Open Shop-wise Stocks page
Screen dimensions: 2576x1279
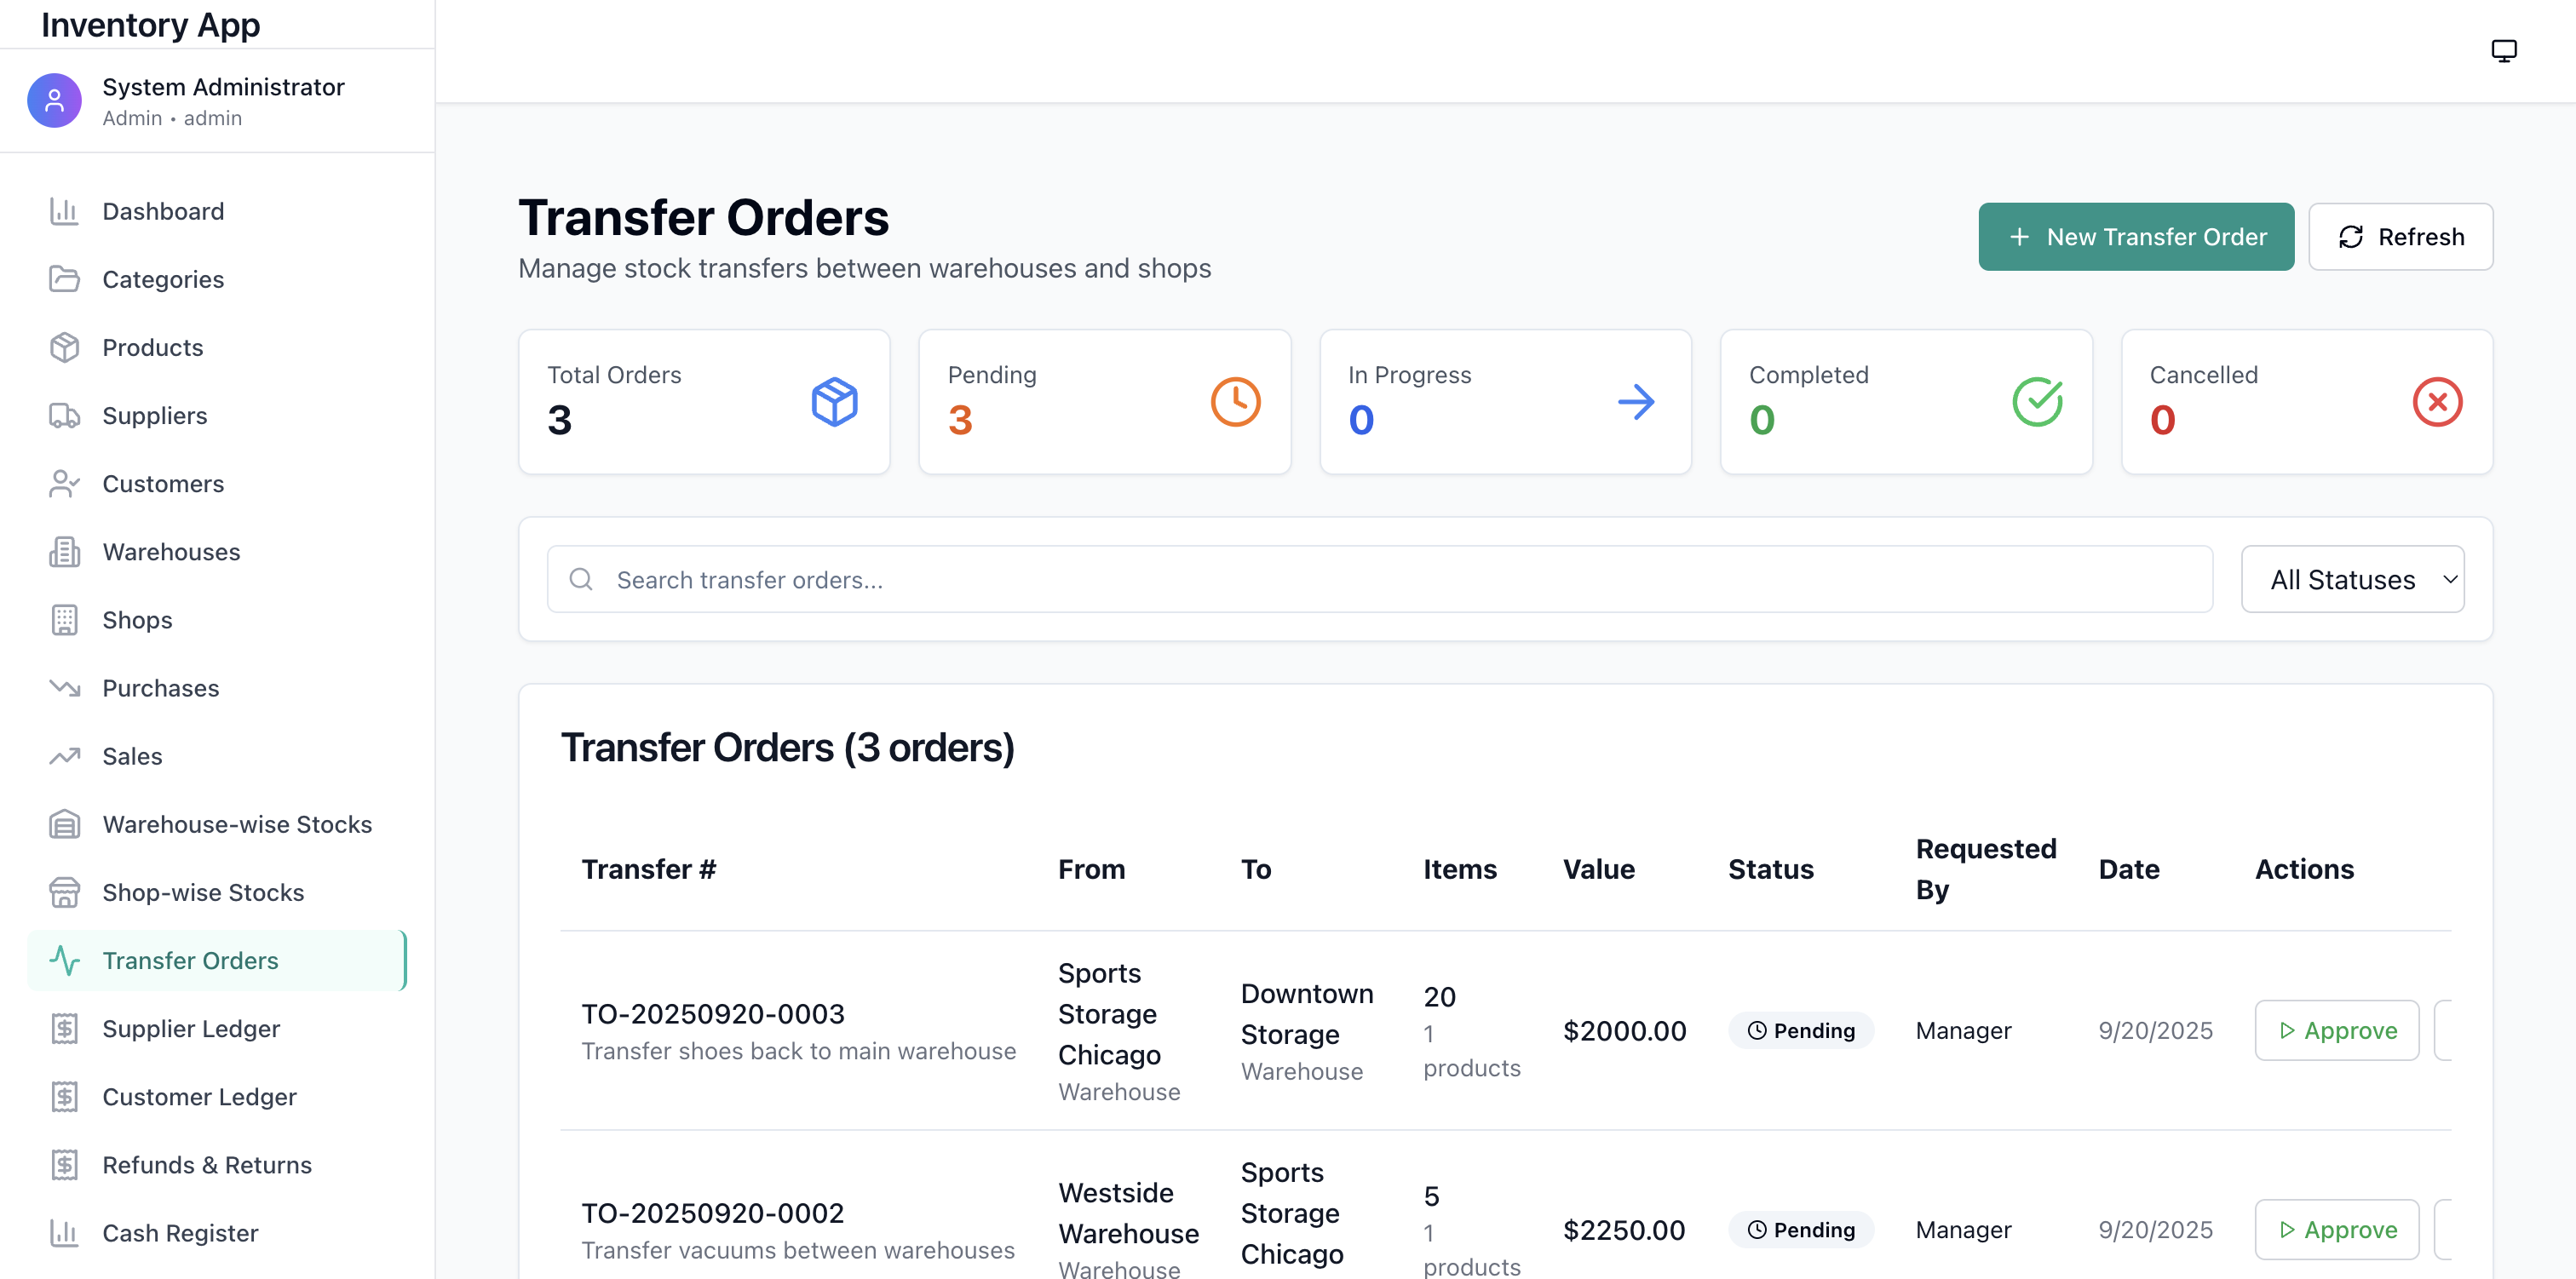(217, 892)
